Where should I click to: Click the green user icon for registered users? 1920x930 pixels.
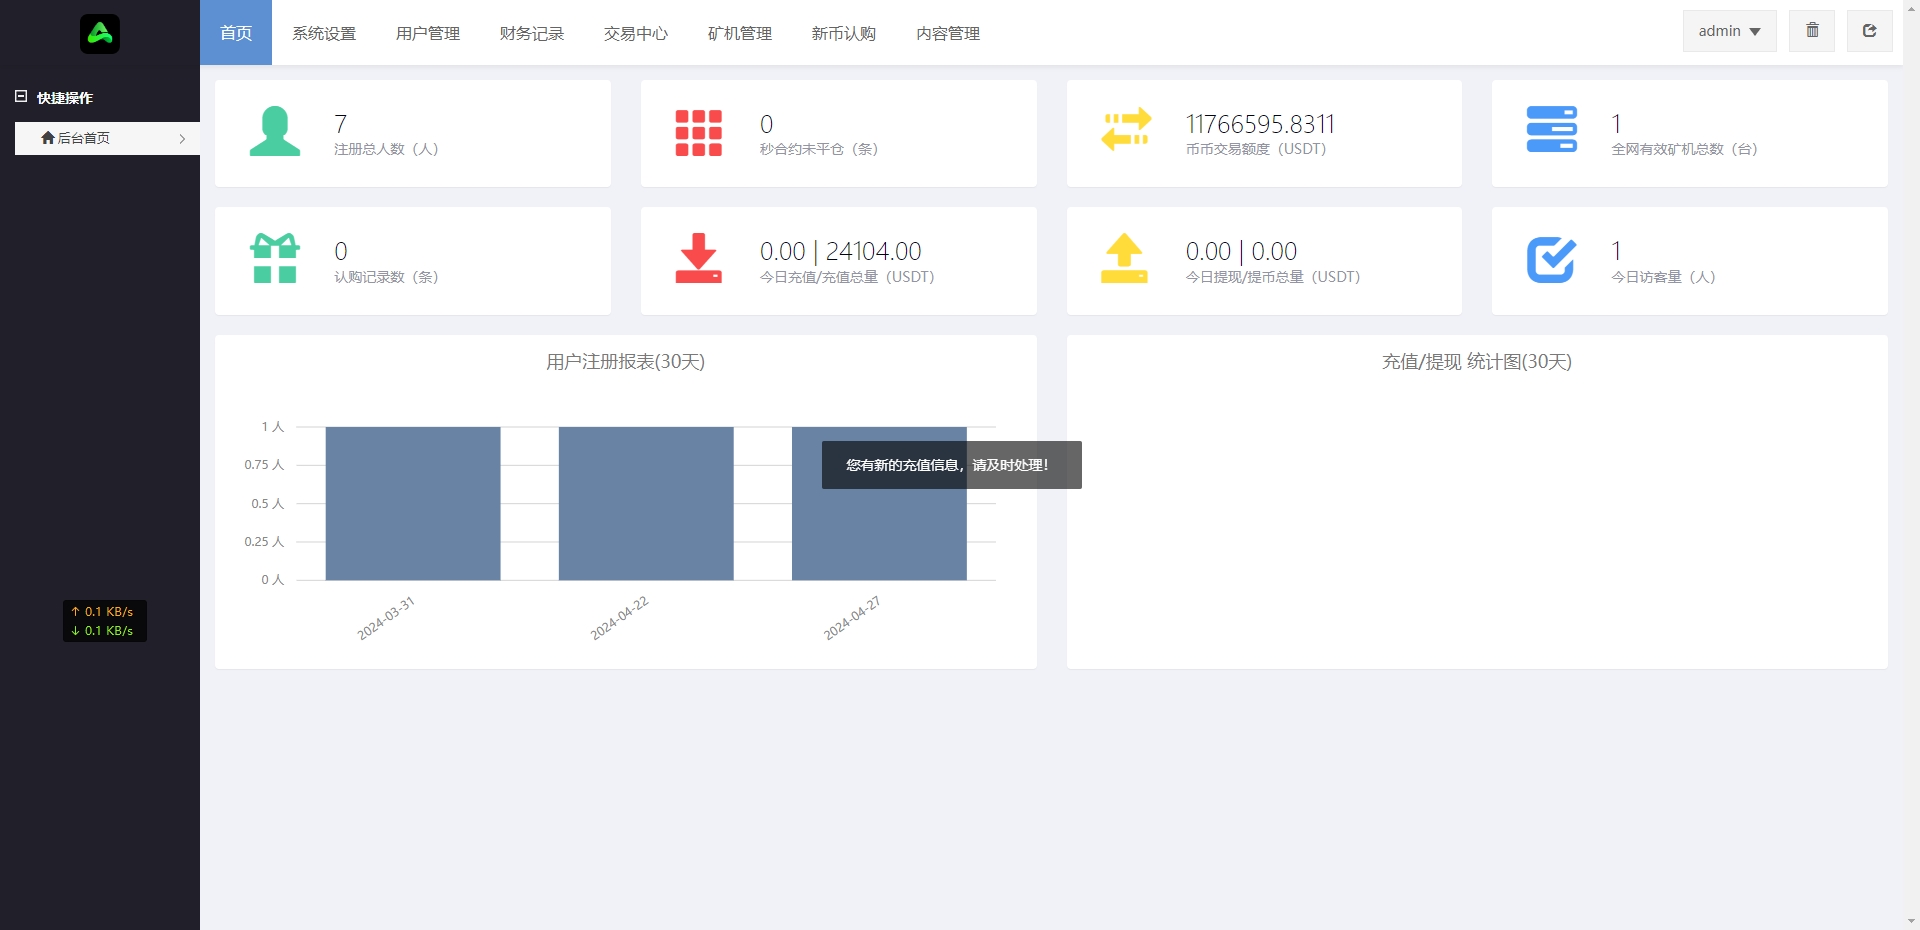pos(275,132)
